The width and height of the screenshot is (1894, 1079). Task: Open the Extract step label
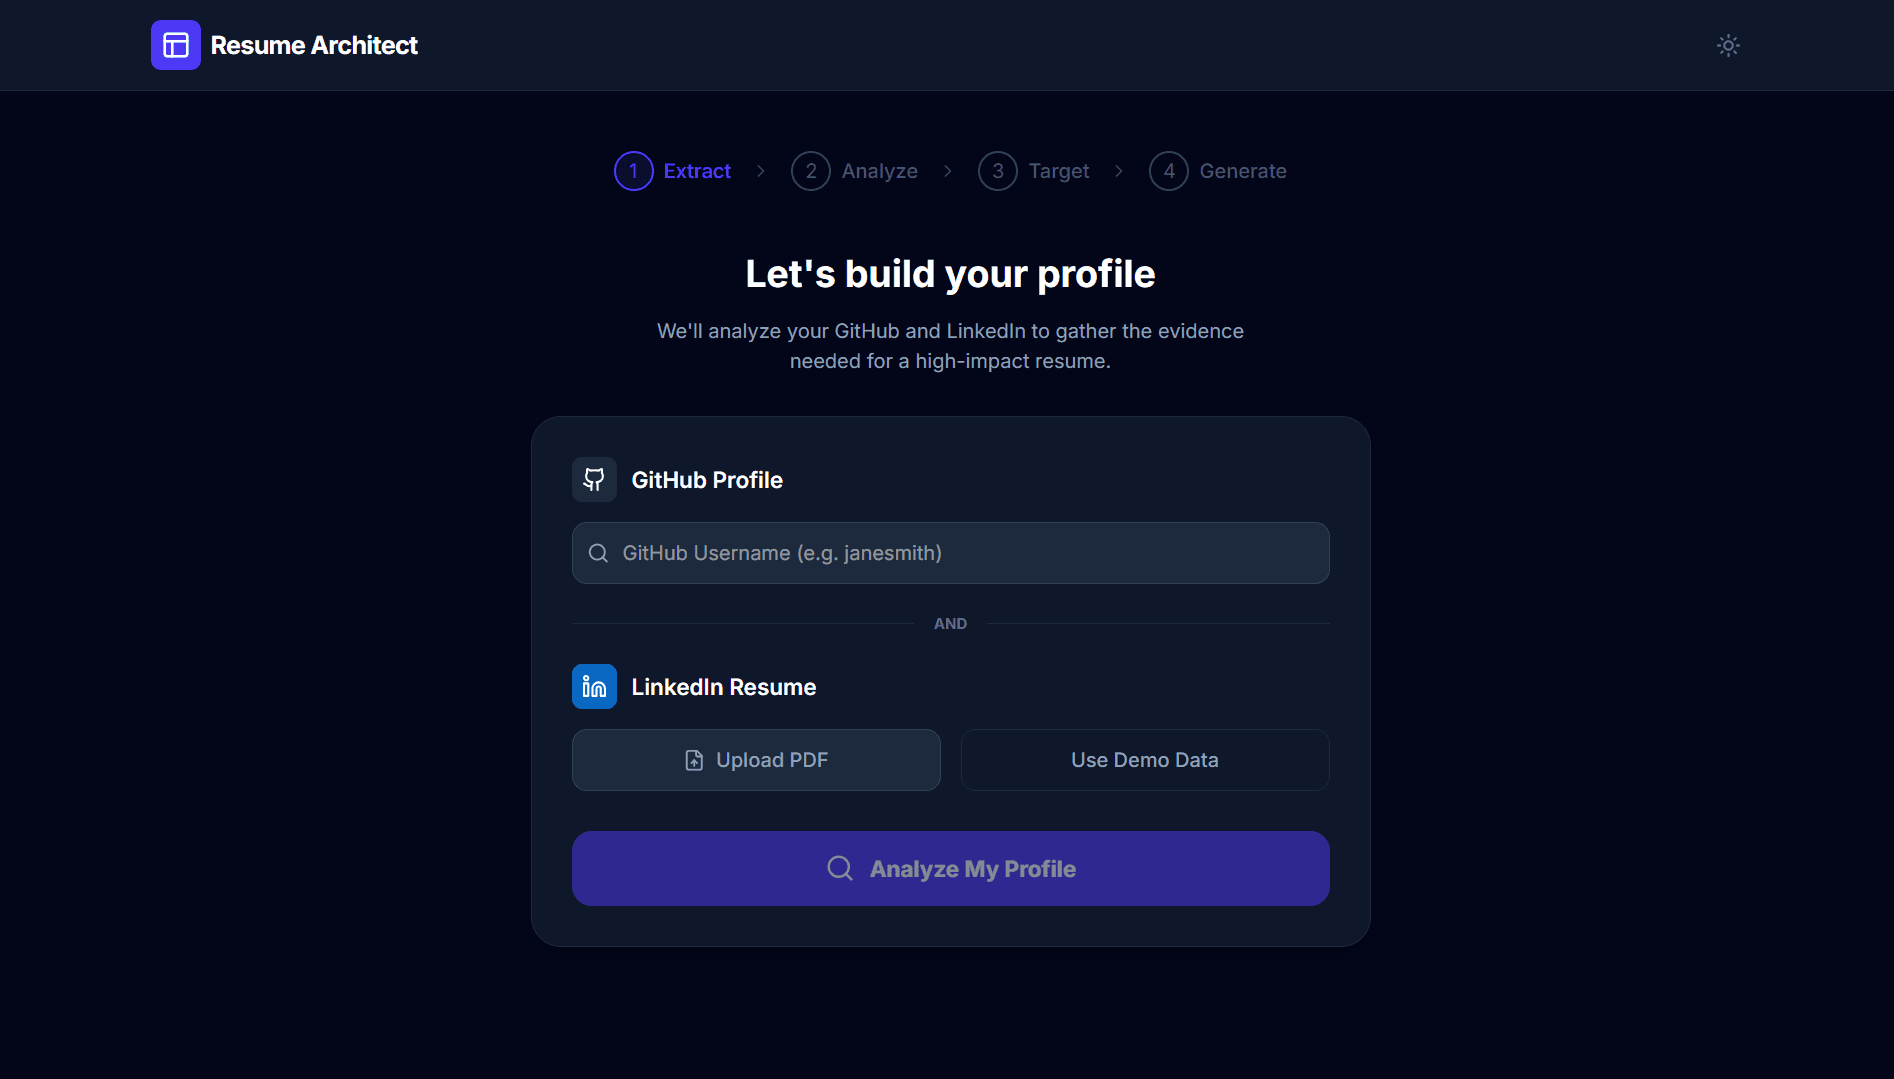pyautogui.click(x=697, y=171)
